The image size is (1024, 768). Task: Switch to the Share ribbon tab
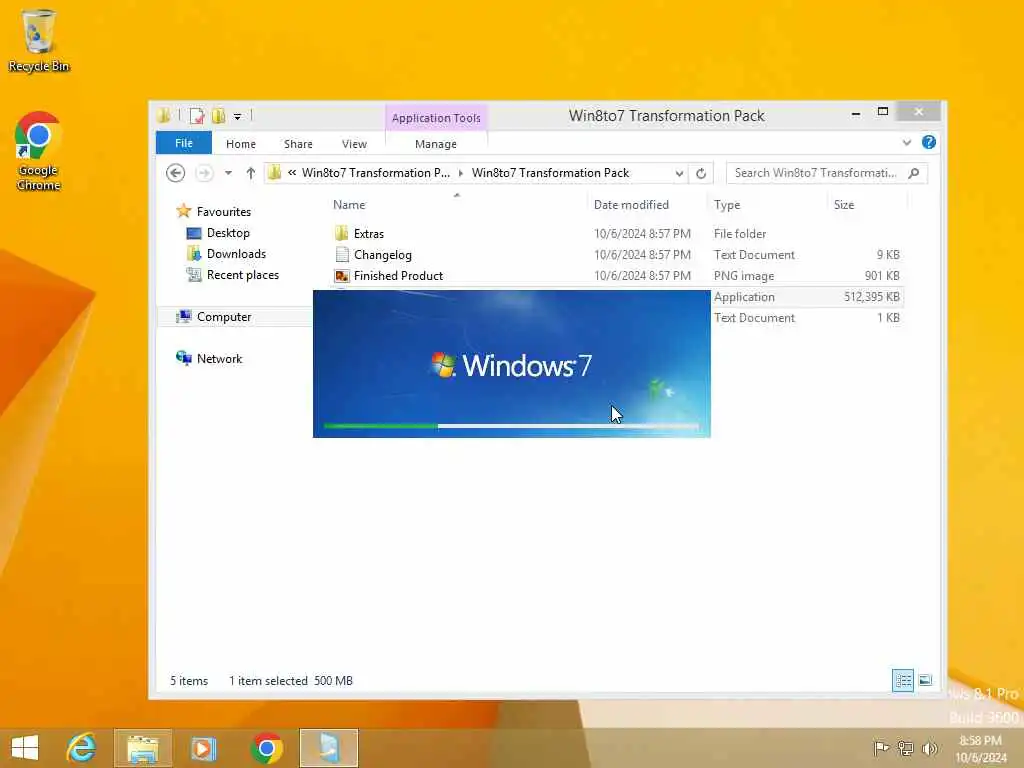point(298,144)
